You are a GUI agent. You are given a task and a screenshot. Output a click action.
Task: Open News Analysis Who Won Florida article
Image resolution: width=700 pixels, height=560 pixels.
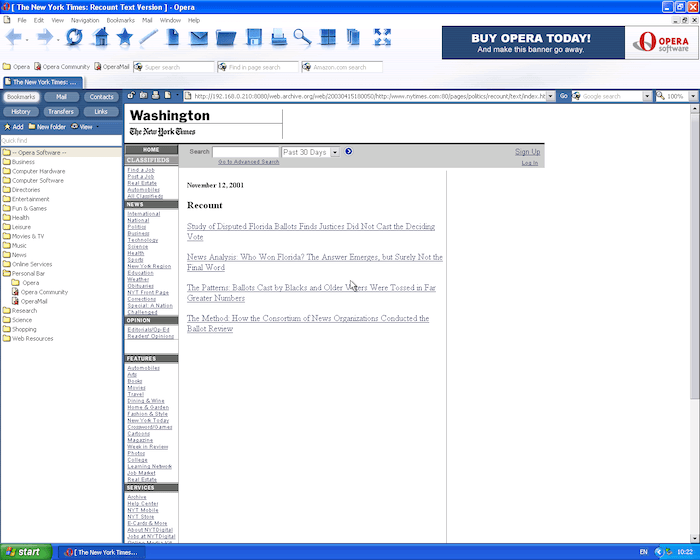[315, 262]
